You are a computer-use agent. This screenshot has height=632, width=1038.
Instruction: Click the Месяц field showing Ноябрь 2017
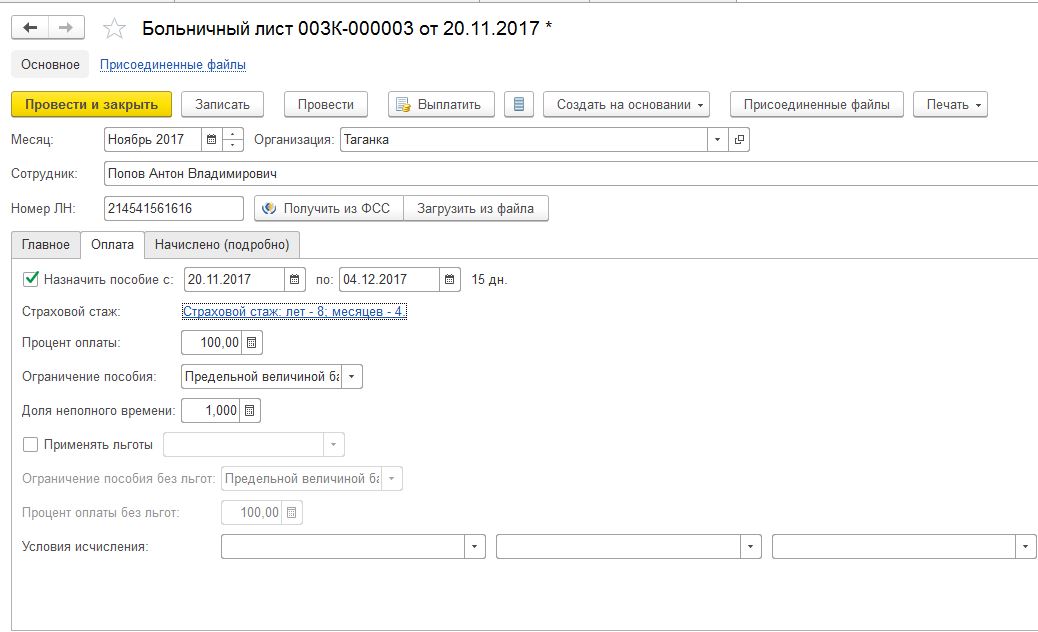pyautogui.click(x=153, y=140)
